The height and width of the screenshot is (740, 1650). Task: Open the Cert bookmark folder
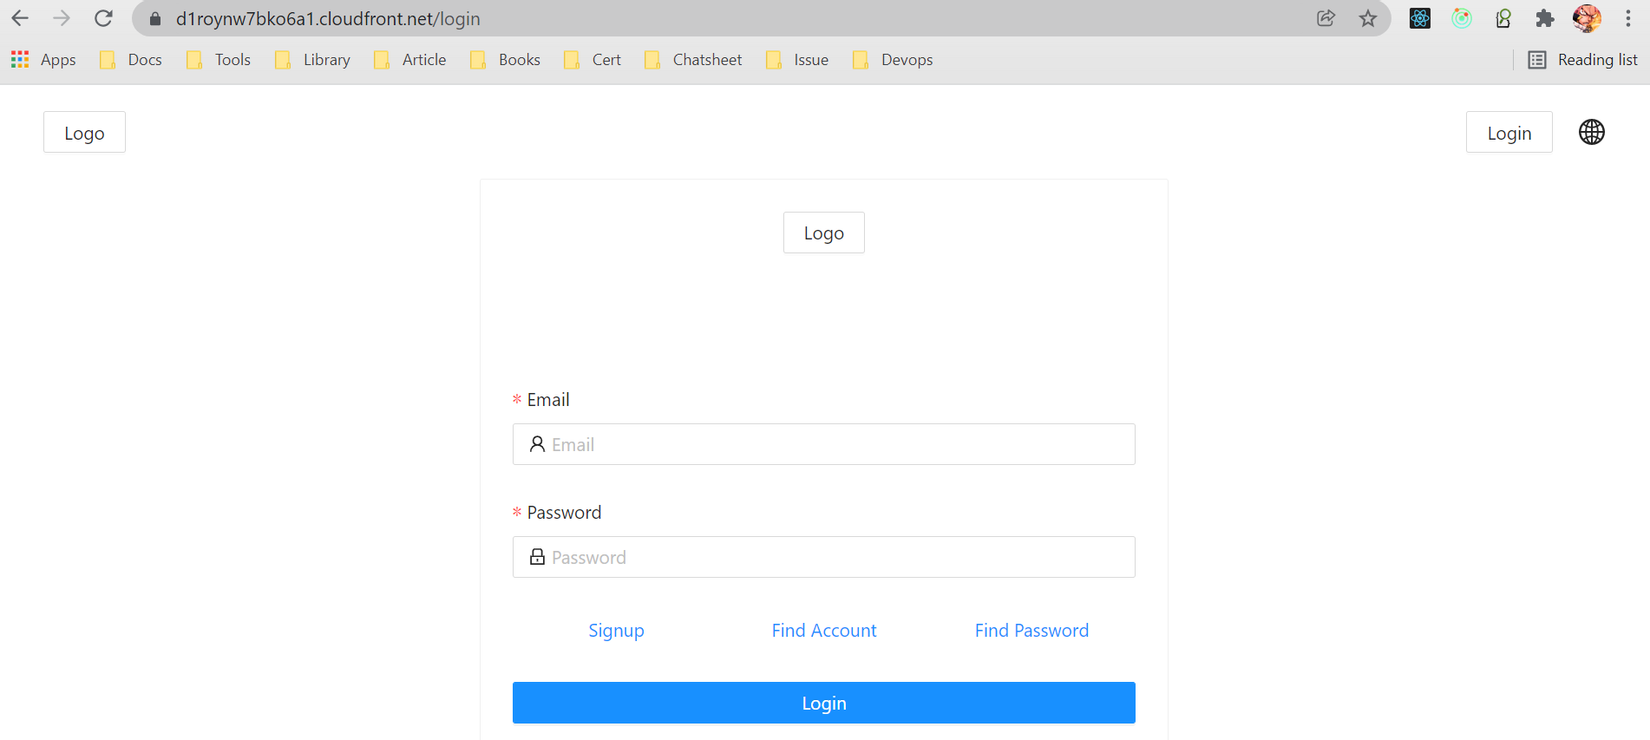tap(592, 60)
